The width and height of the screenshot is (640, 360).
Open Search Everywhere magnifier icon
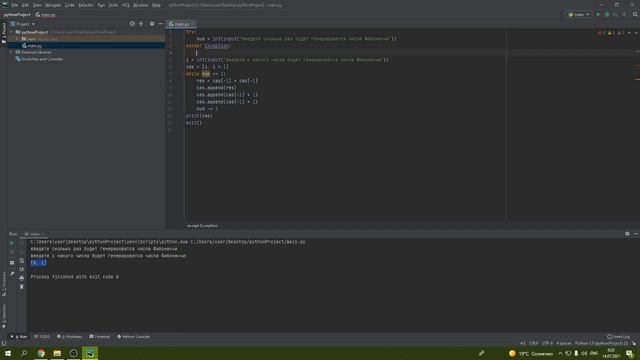pos(635,14)
